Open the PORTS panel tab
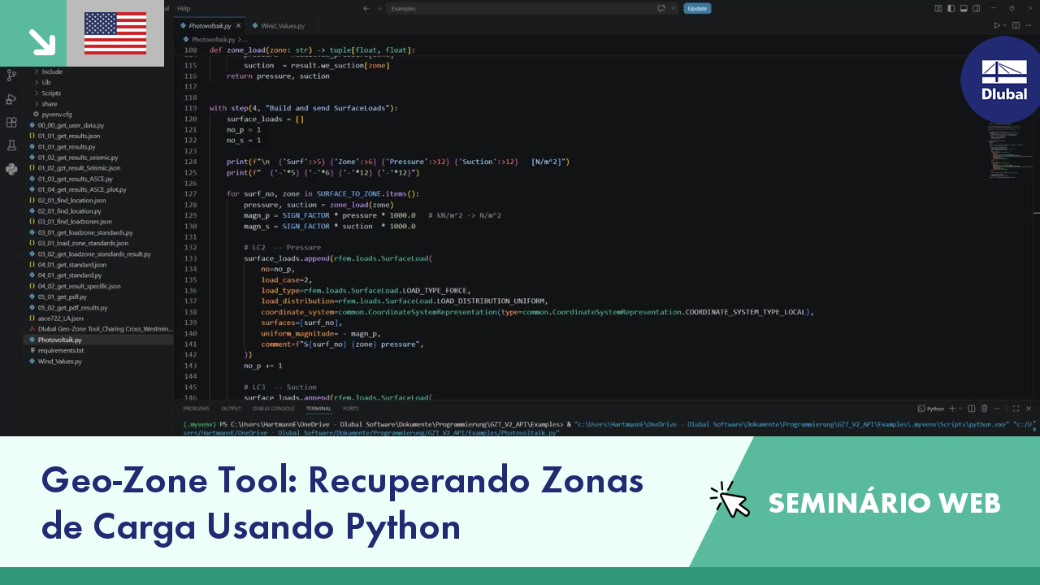Viewport: 1040px width, 585px height. coord(351,409)
